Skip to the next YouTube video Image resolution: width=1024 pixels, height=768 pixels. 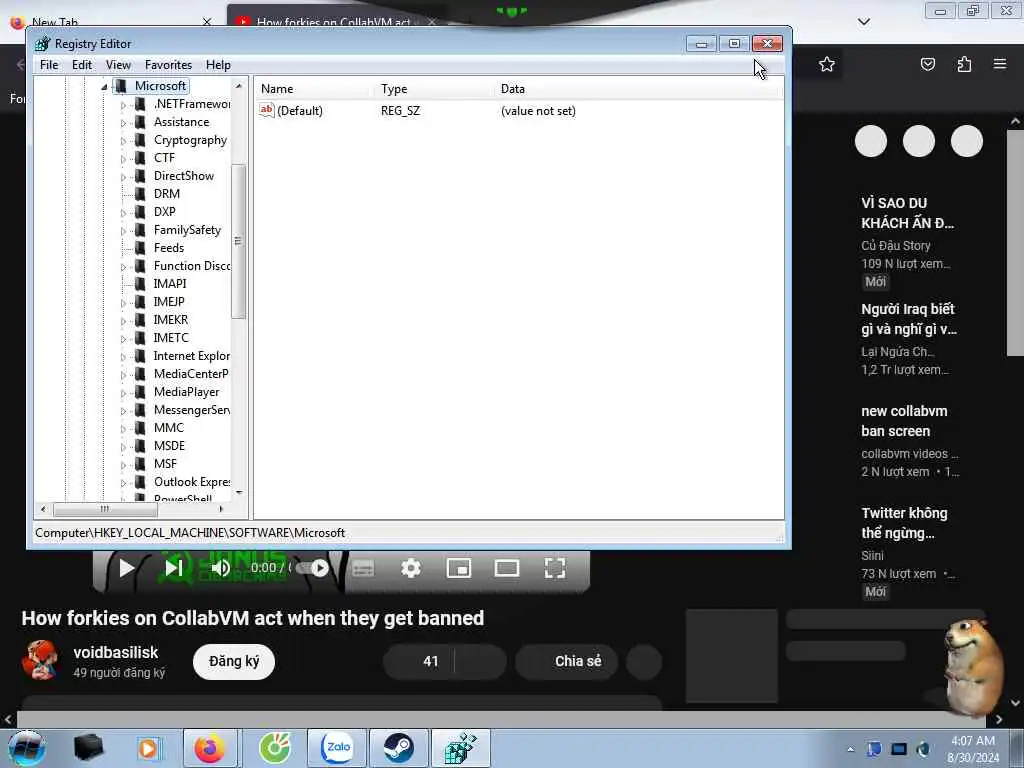174,568
